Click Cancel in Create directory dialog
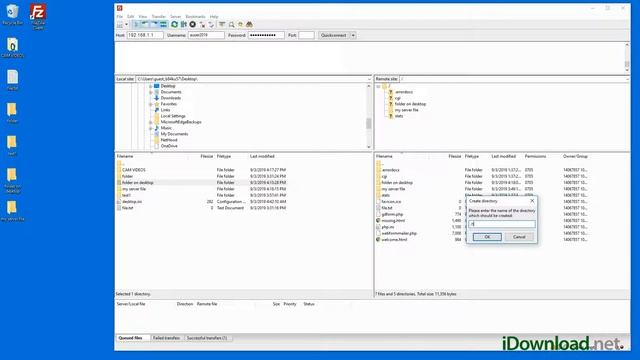 pyautogui.click(x=519, y=237)
